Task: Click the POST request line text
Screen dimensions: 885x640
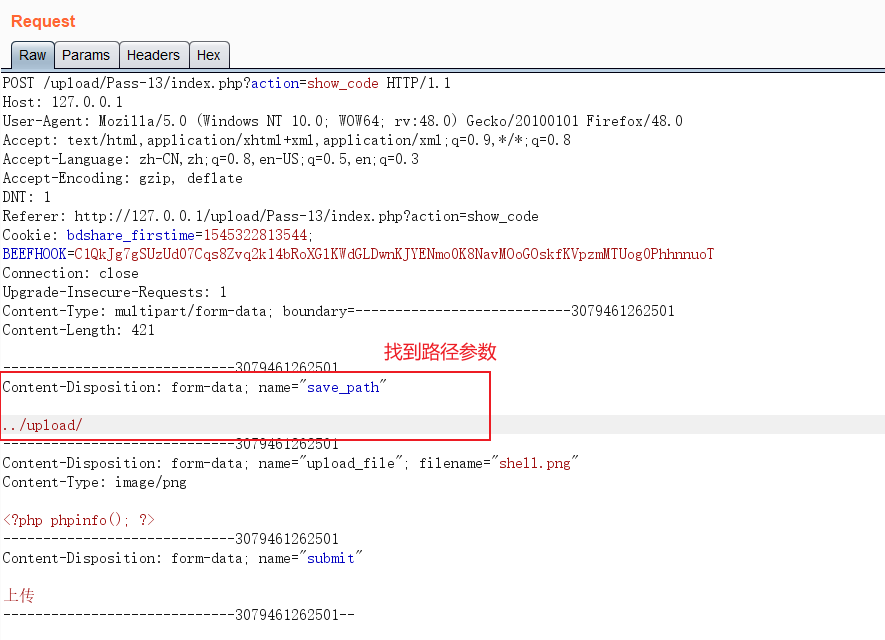Action: pos(226,84)
